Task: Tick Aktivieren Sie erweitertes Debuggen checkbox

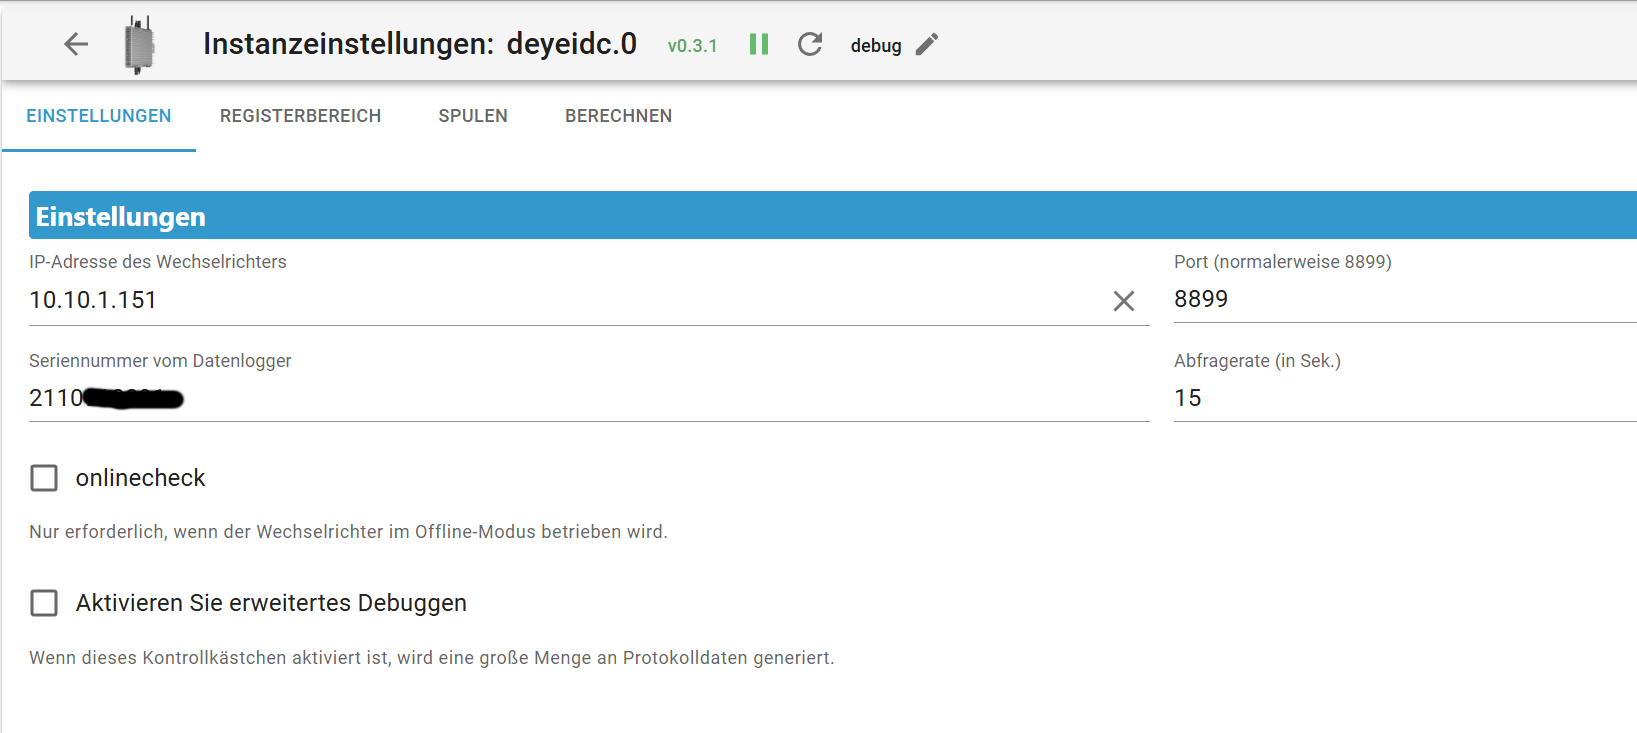Action: [x=44, y=603]
